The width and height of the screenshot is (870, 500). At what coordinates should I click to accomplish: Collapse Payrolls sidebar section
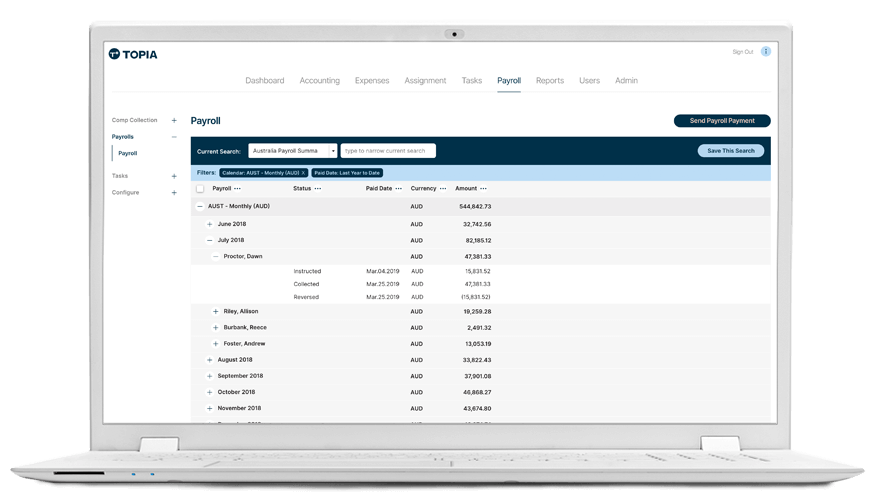coord(174,137)
